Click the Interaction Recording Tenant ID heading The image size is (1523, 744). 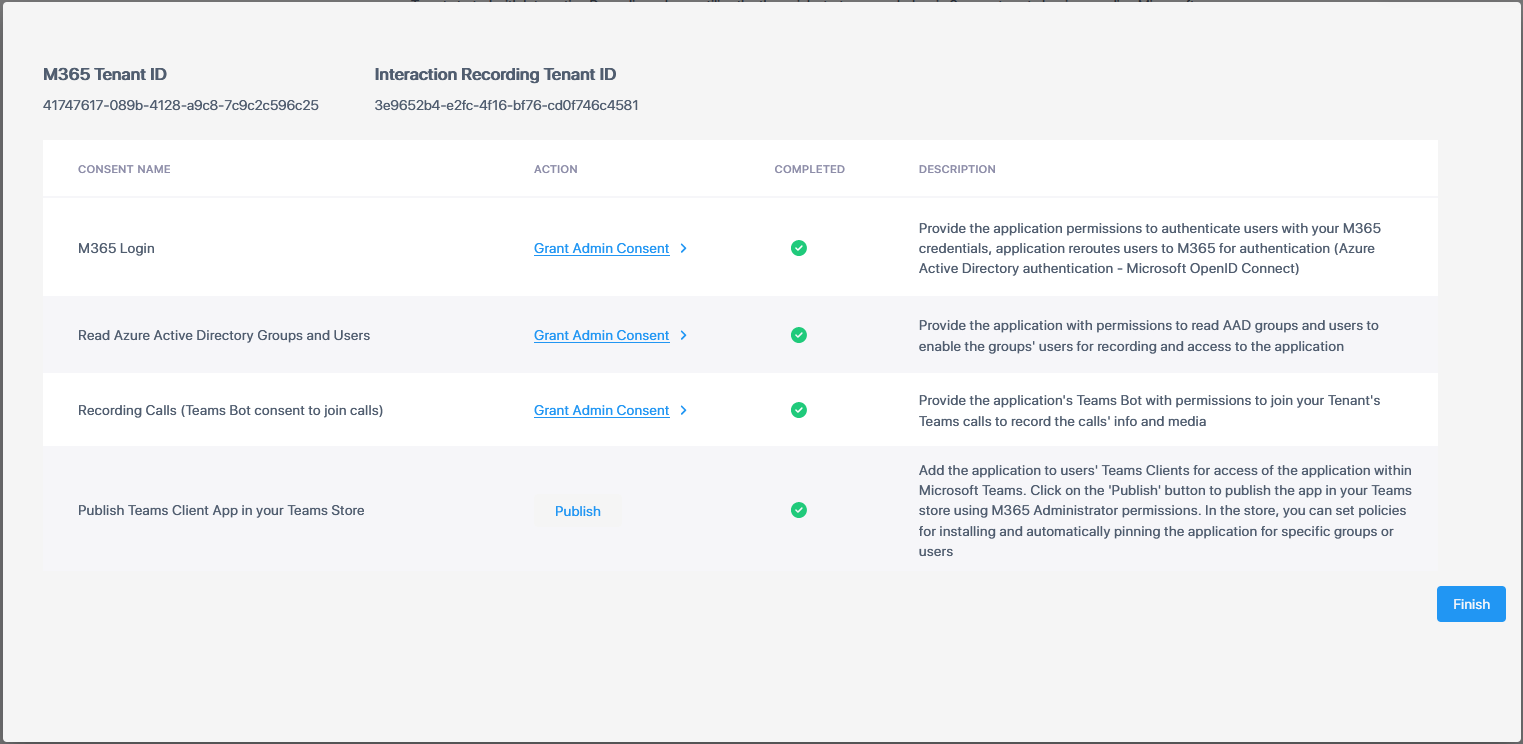click(495, 74)
